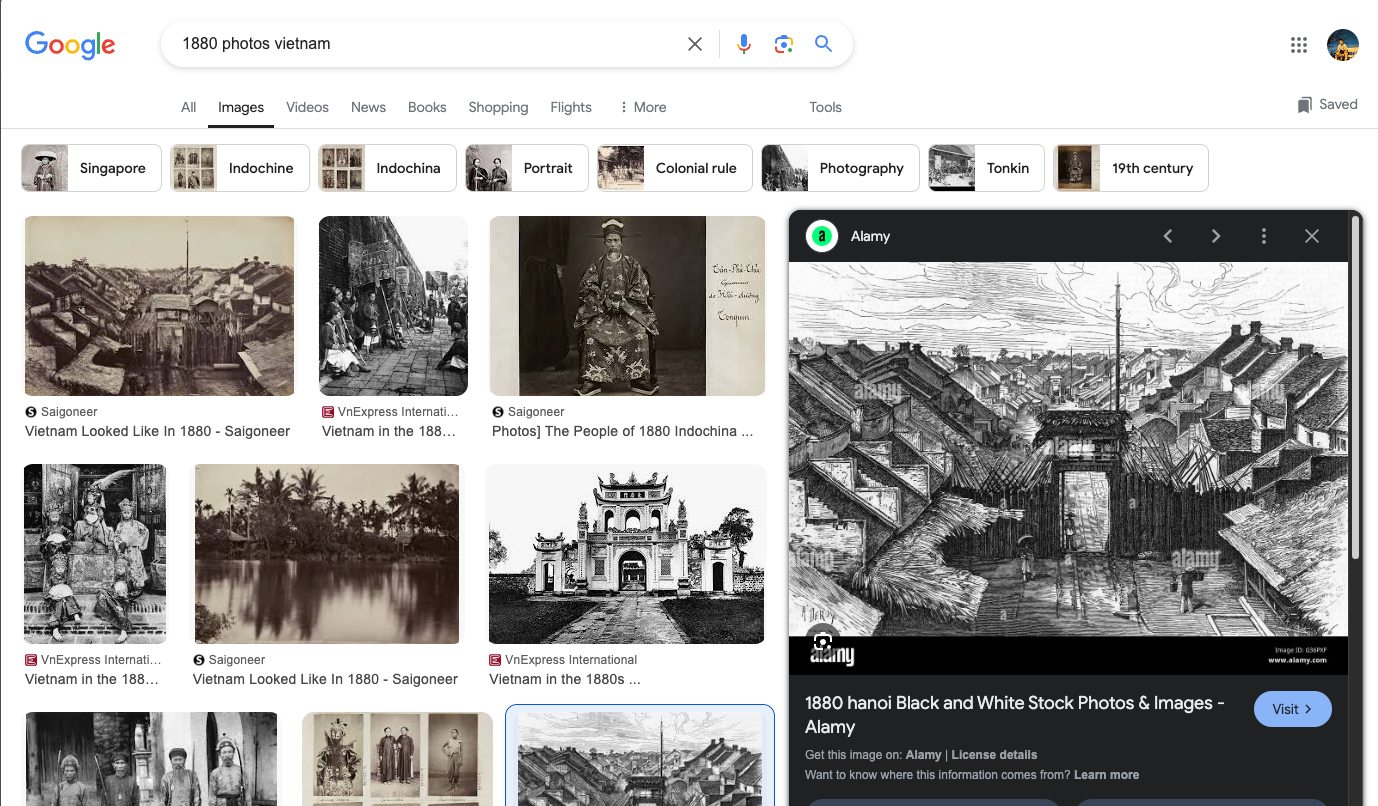Open the '1880 hanoi Black and White Stock Photos' title
Viewport: 1378px width, 806px height.
tap(1015, 715)
